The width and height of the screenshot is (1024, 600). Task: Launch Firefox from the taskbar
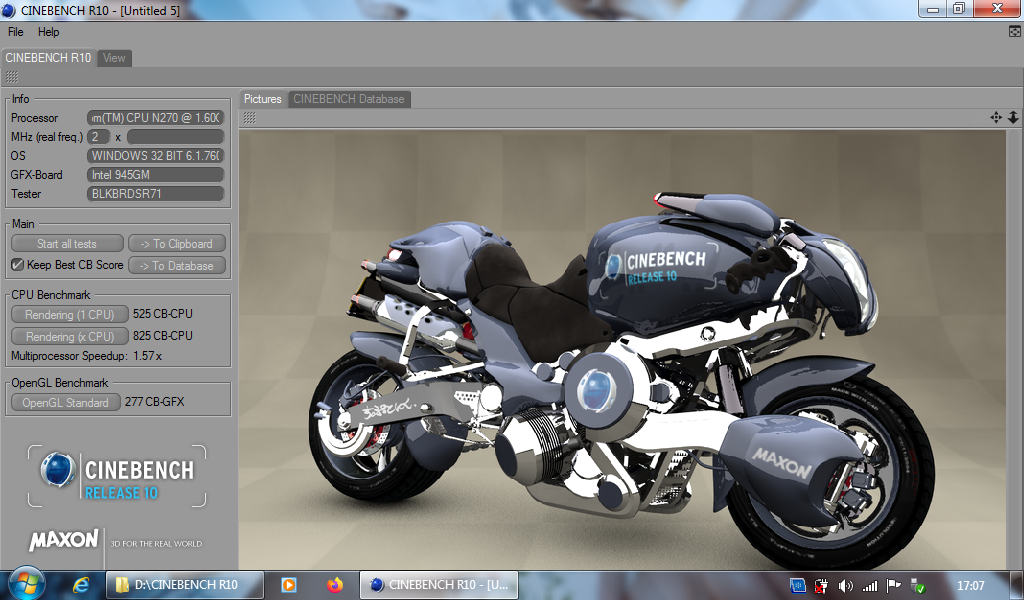pos(334,585)
